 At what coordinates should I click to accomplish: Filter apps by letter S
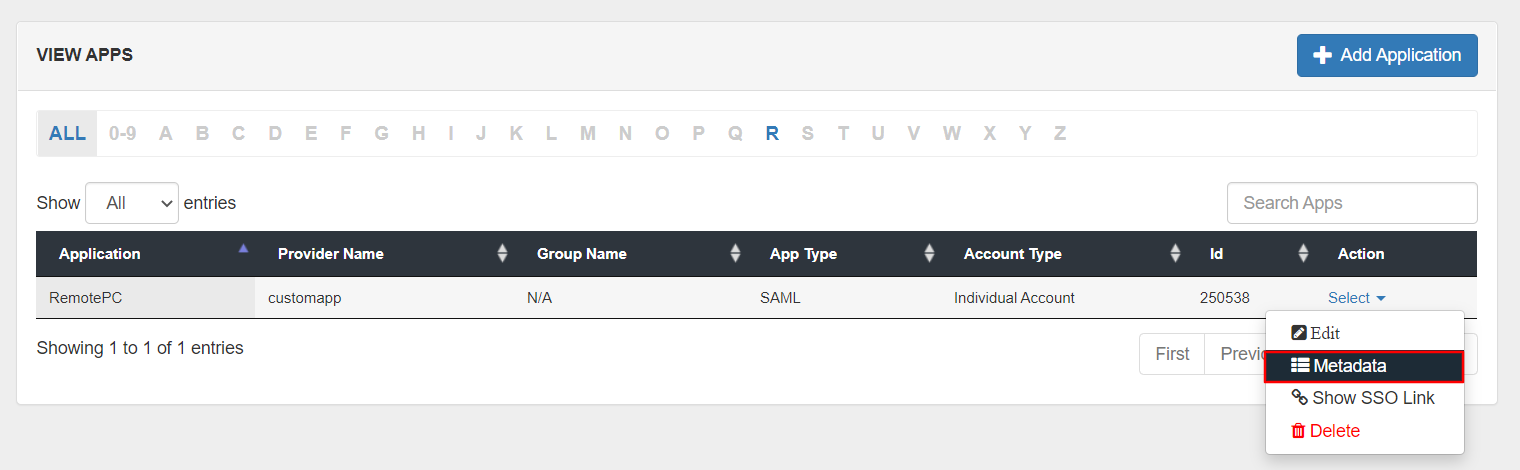click(x=808, y=133)
